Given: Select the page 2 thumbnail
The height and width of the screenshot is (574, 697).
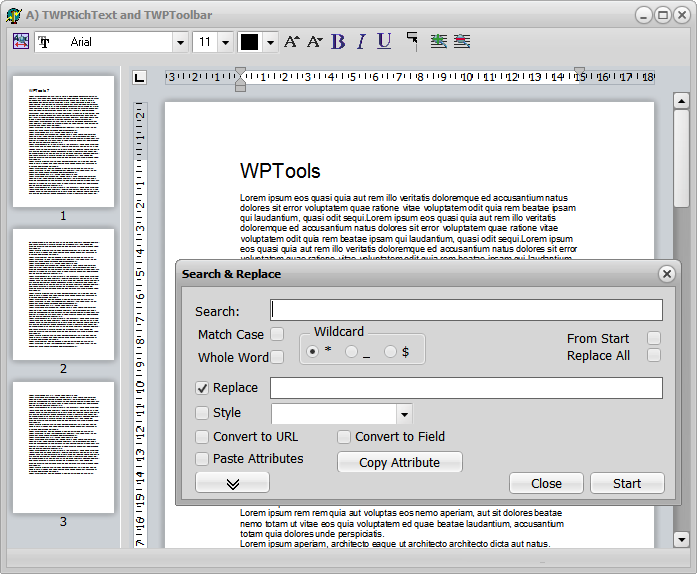Looking at the screenshot, I should click(x=63, y=294).
